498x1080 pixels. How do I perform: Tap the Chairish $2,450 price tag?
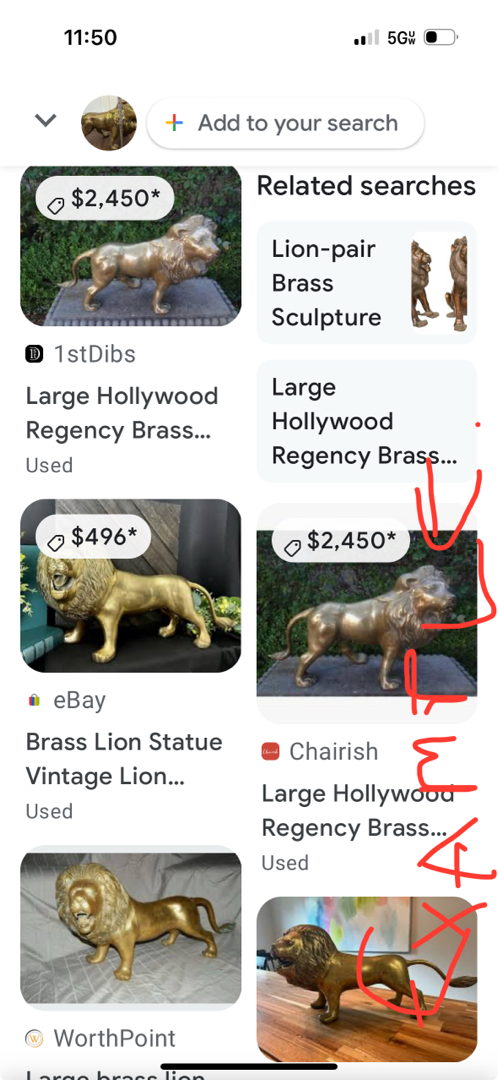340,541
